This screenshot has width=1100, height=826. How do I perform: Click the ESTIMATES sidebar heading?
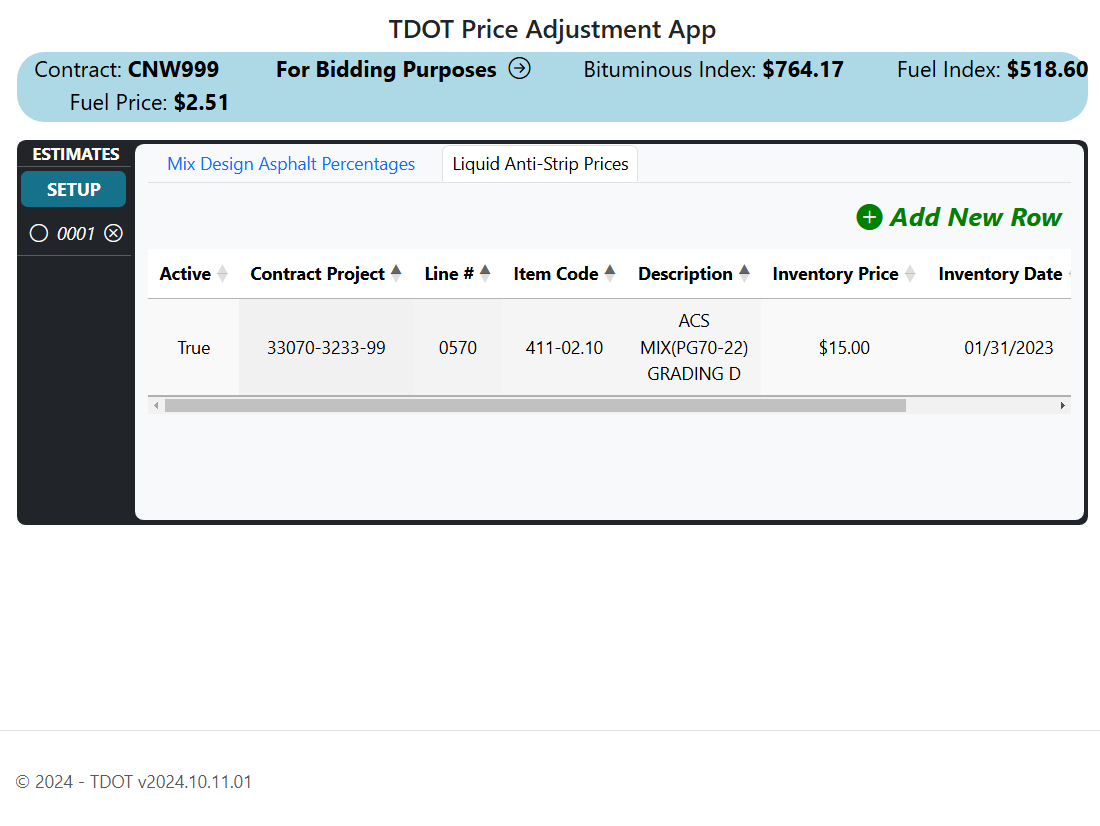(76, 154)
